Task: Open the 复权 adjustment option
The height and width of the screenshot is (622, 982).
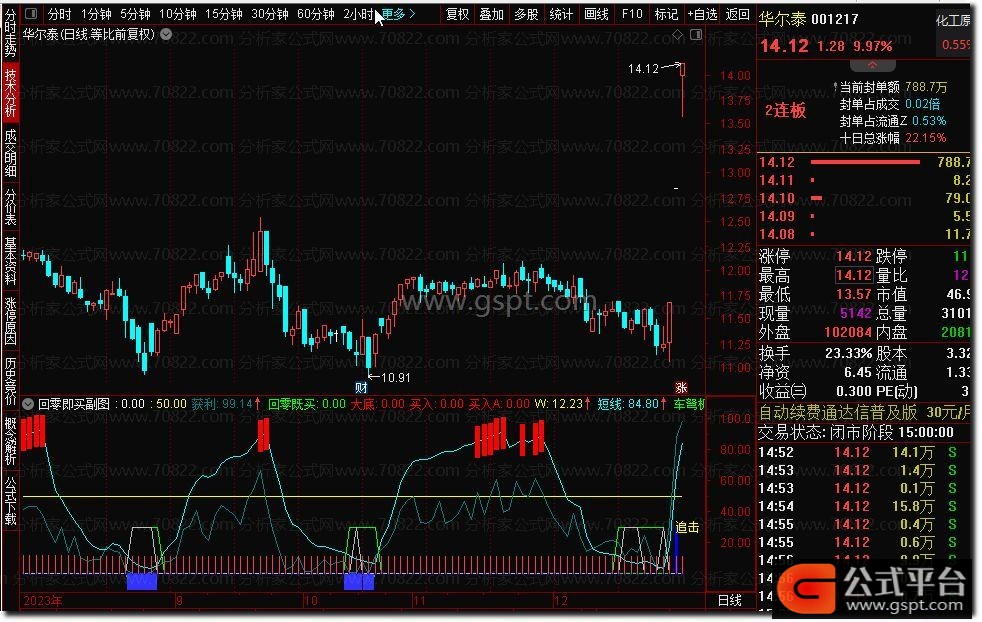Action: 457,14
